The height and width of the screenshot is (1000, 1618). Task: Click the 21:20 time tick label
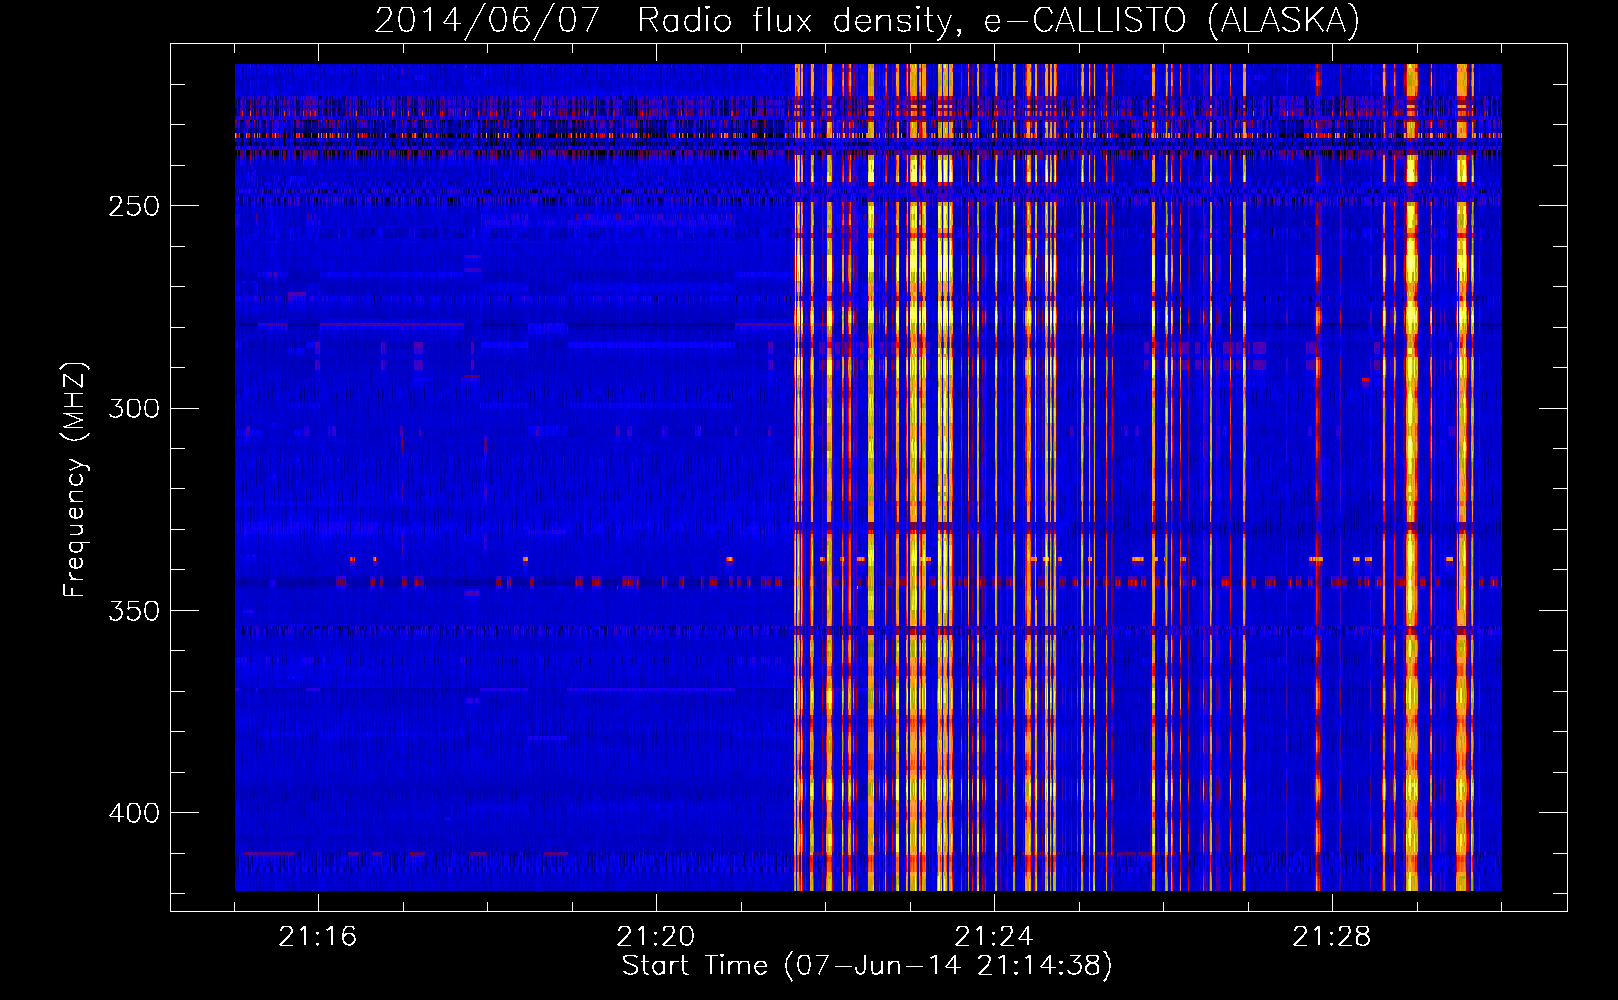pyautogui.click(x=656, y=937)
